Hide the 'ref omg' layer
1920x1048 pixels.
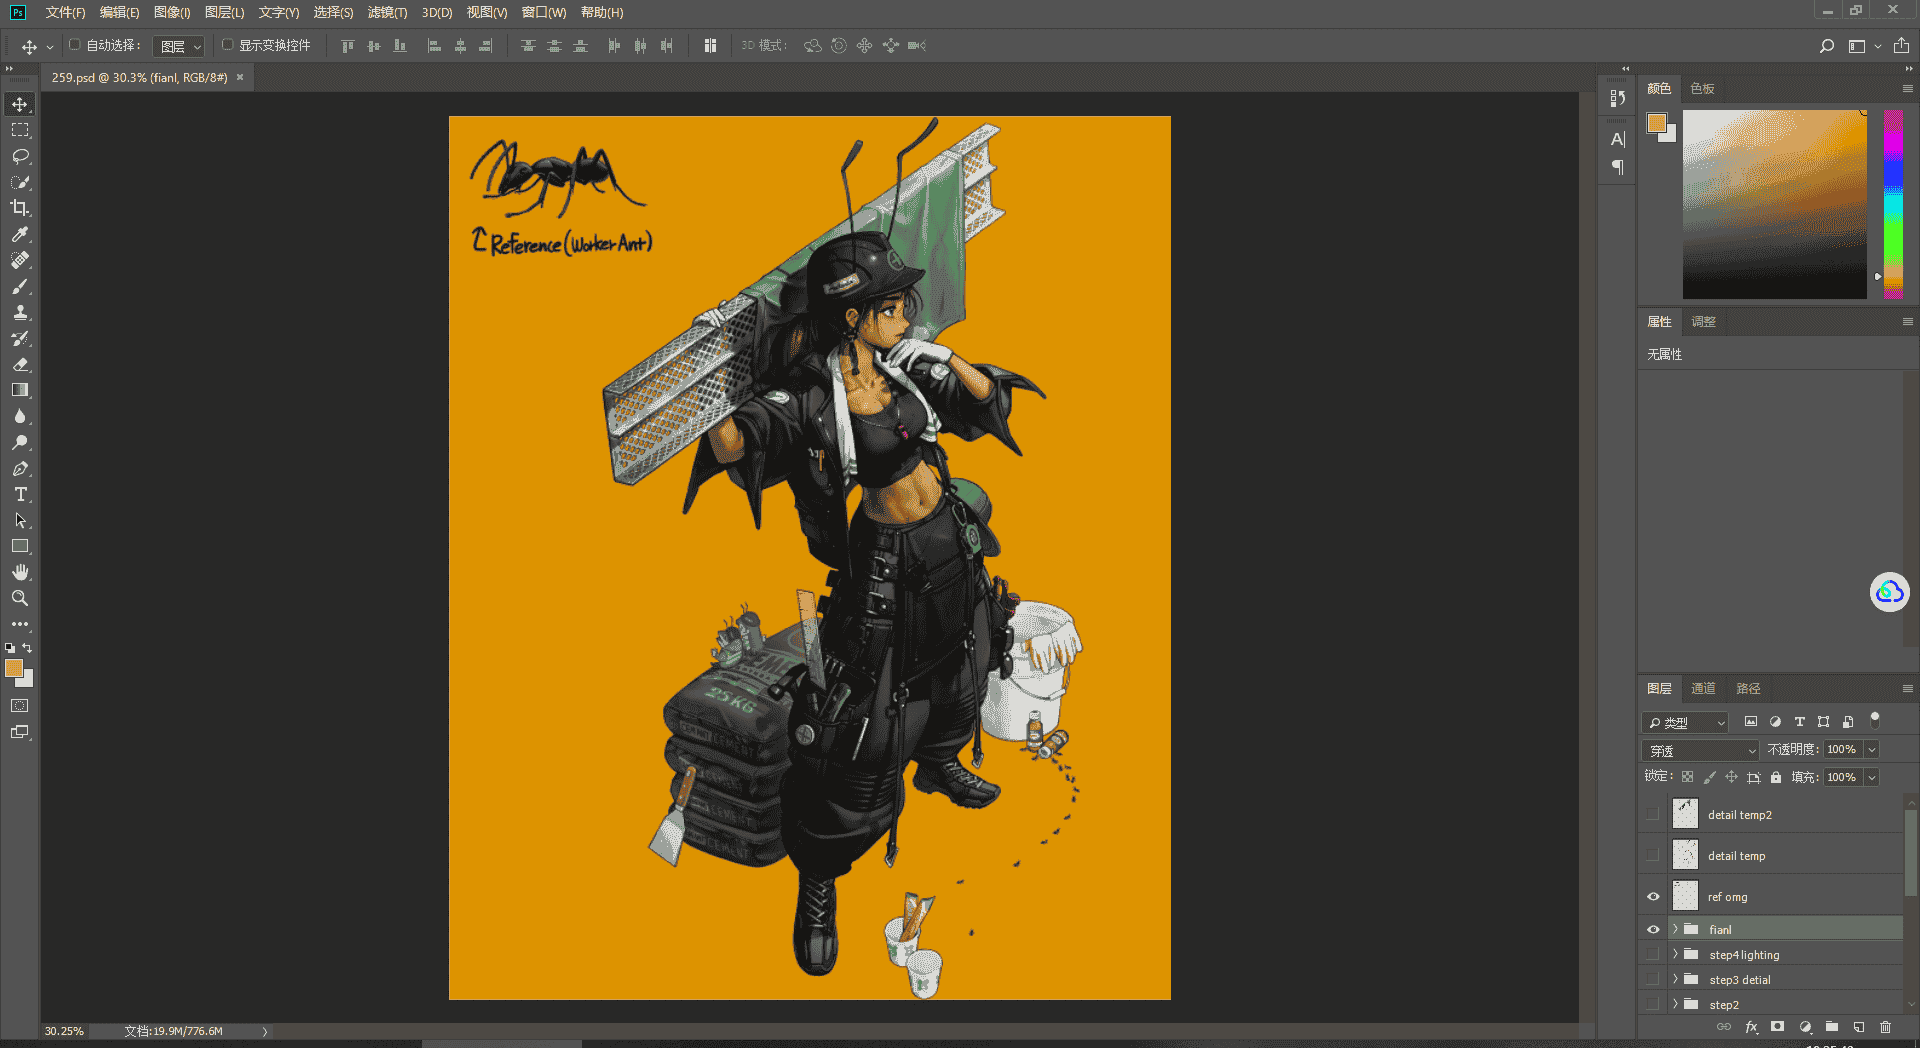click(1653, 897)
